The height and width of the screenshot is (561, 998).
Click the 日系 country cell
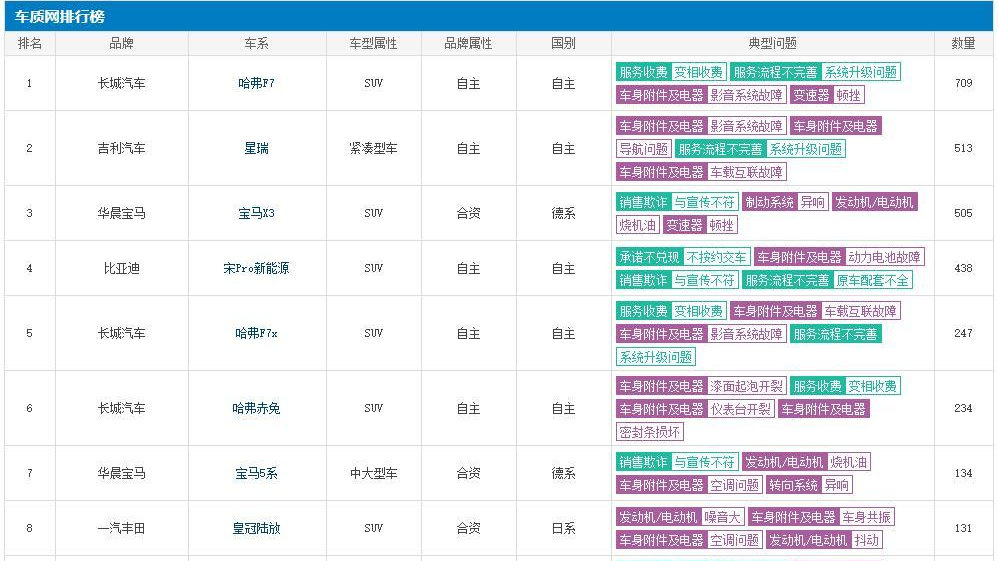click(563, 528)
